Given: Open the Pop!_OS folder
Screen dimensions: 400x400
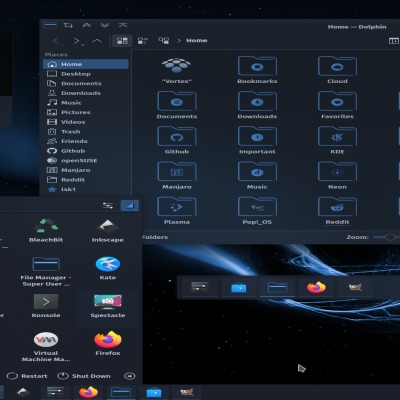Looking at the screenshot, I should click(257, 211).
